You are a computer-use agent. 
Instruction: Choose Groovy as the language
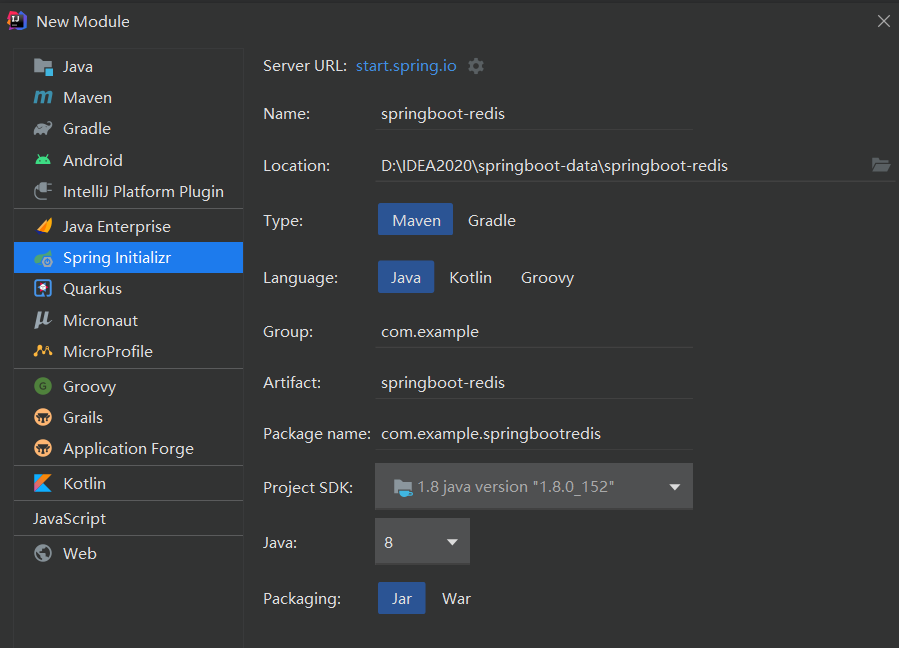coord(547,278)
